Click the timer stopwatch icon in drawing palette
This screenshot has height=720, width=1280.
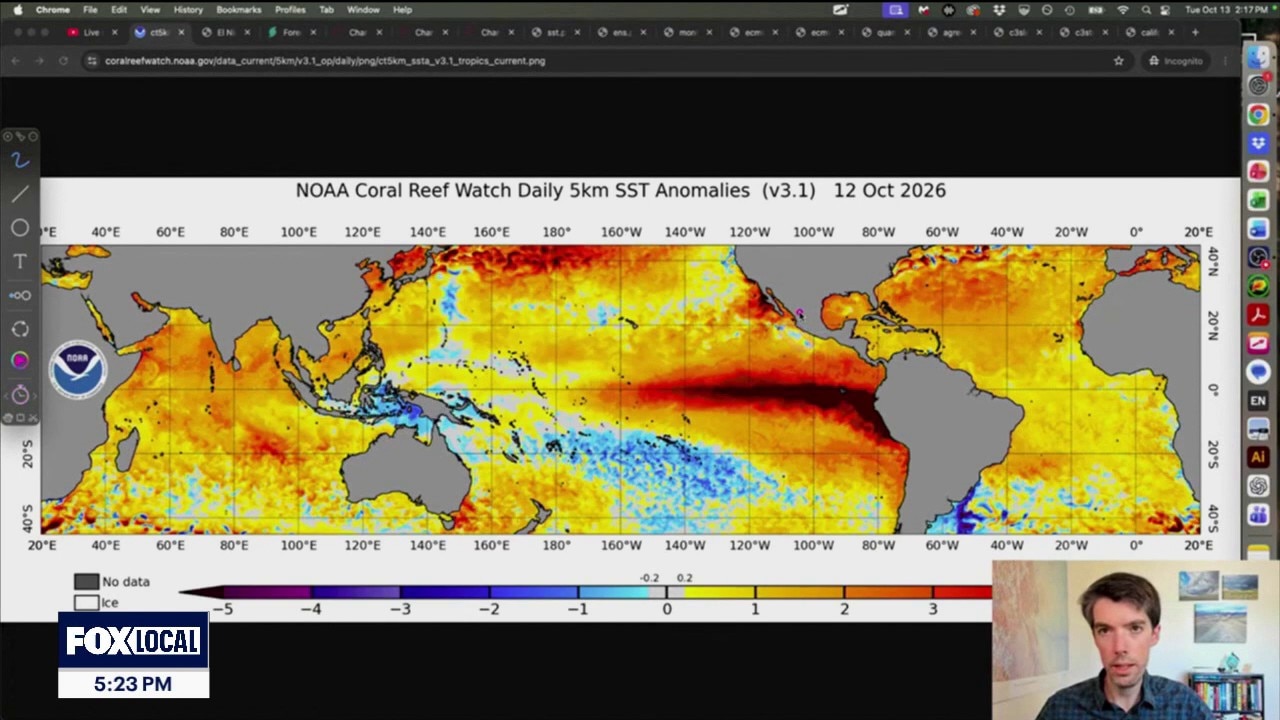[x=20, y=395]
